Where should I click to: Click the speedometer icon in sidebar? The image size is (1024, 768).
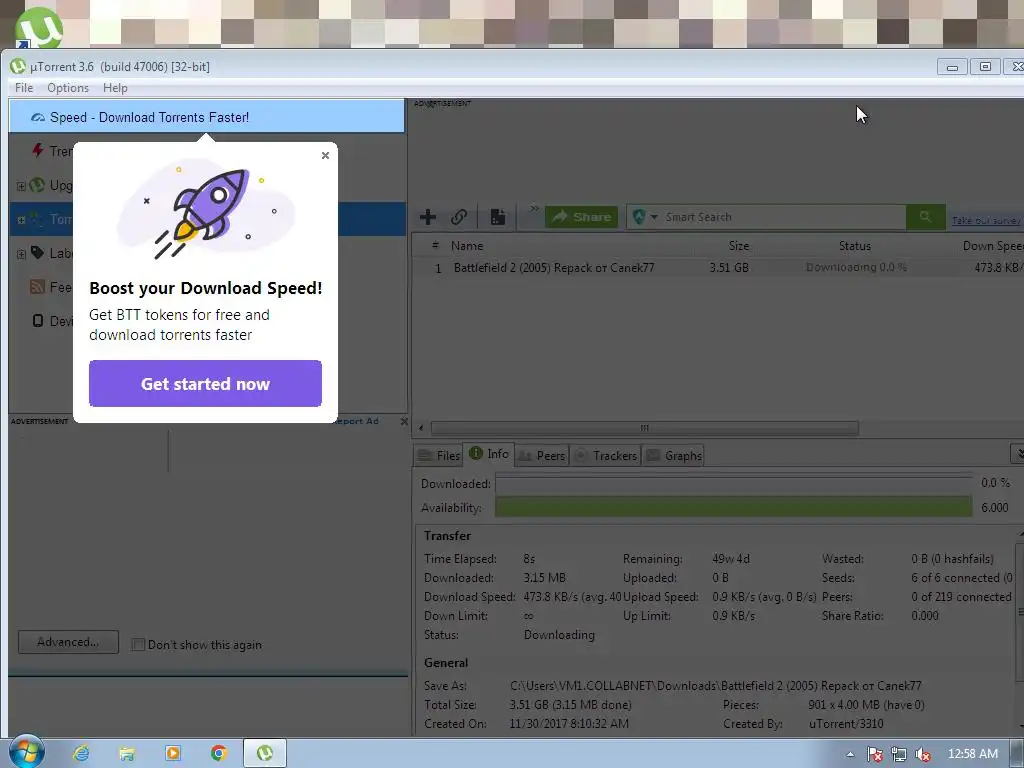pos(38,118)
